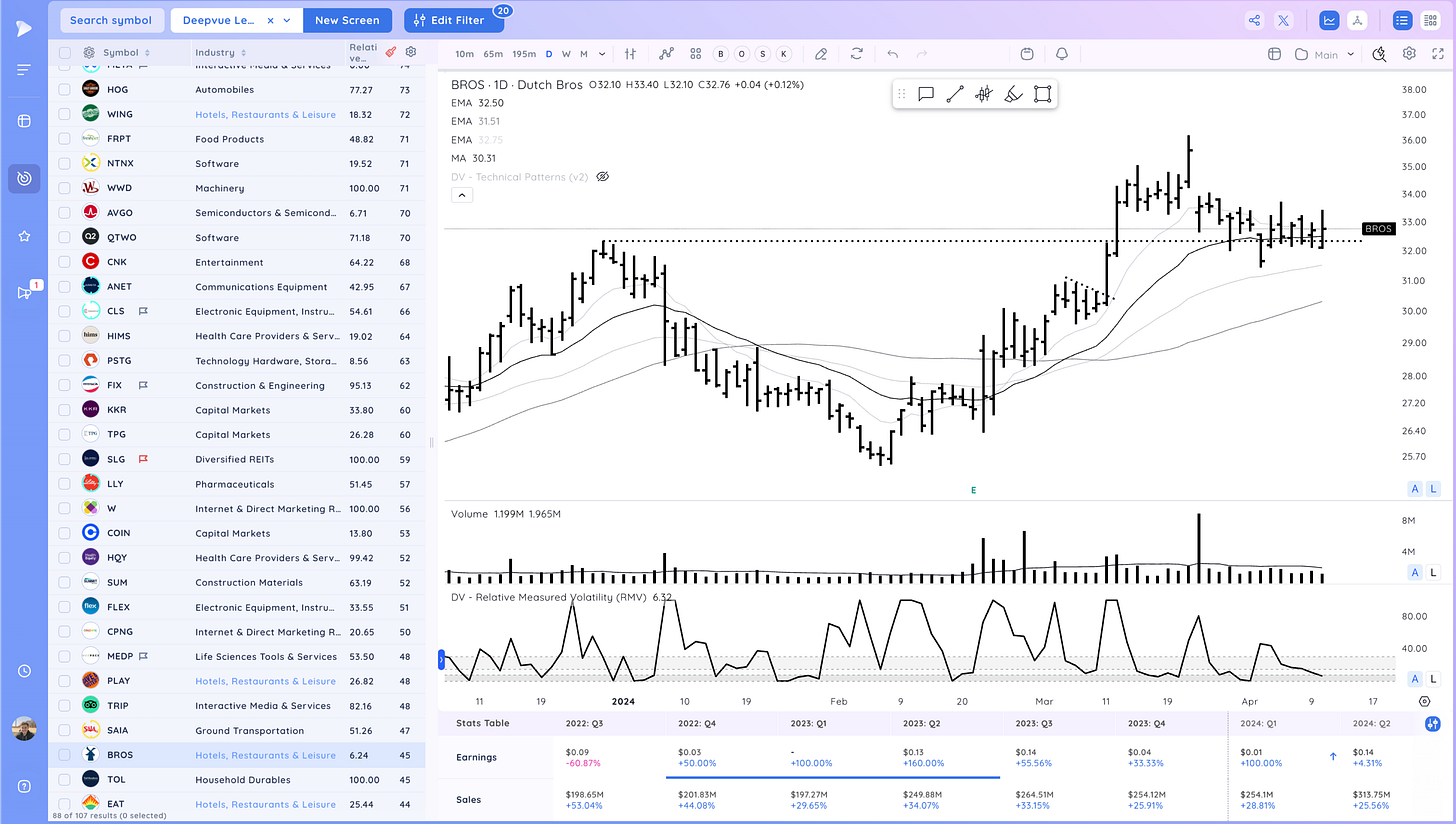Toggle the O circle button
Screen dimensions: 1456x824
coord(742,54)
